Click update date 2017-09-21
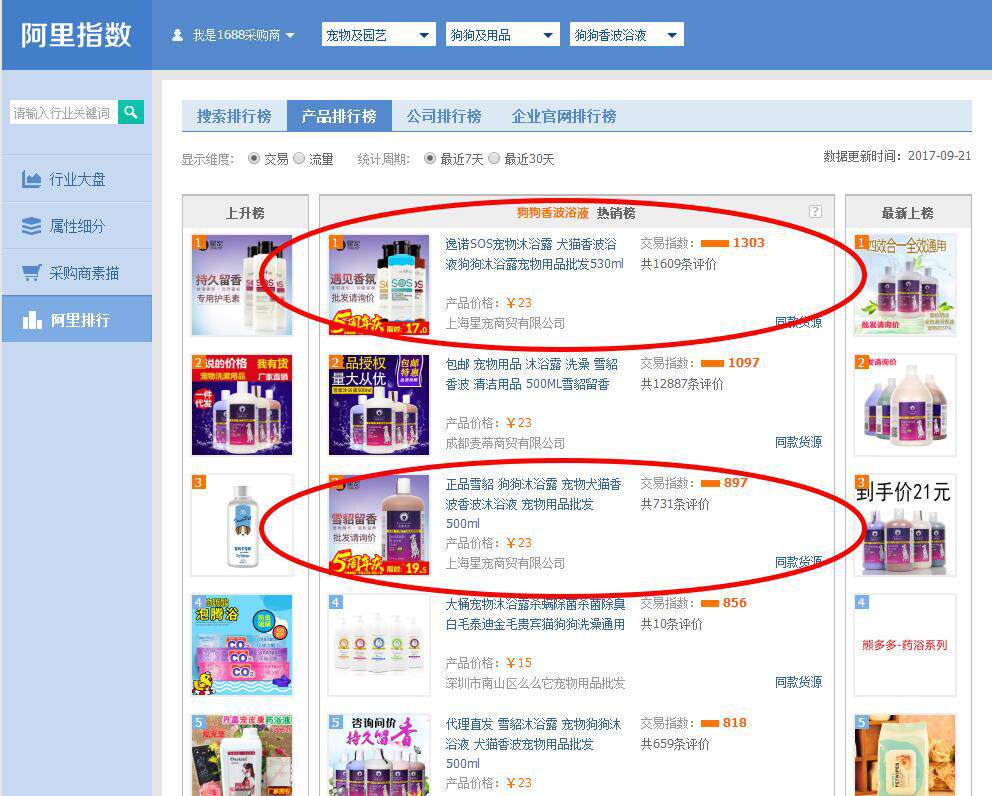The image size is (992, 796). pos(939,156)
